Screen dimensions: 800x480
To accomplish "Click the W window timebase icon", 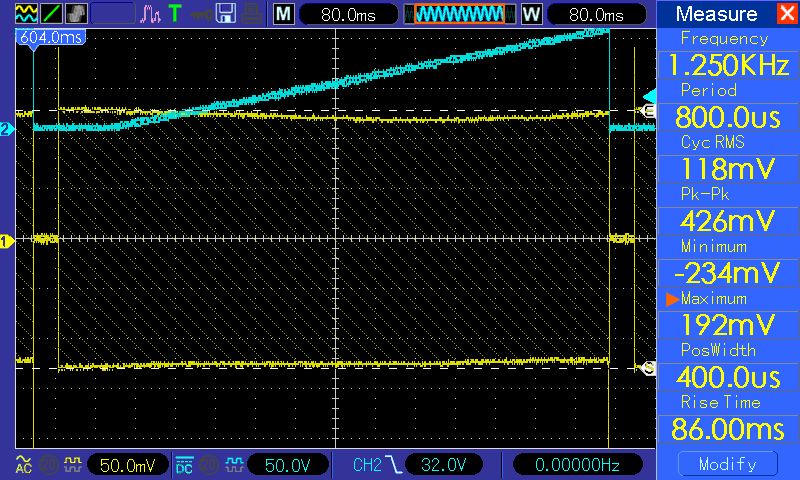I will 530,14.
